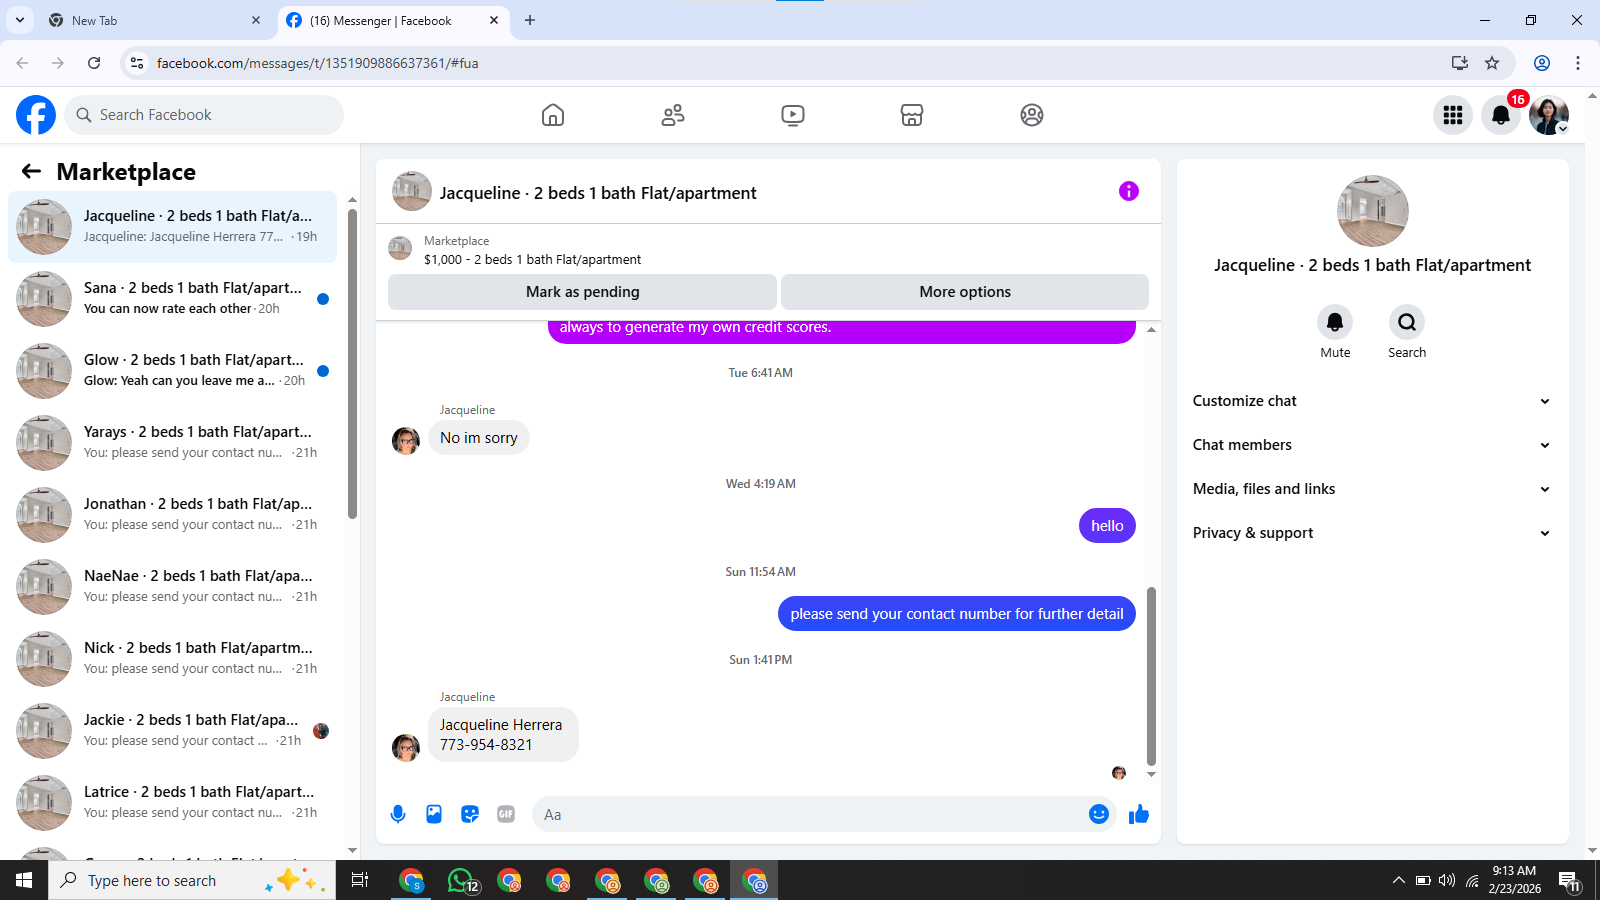Open Sana conversation in the list
The image size is (1600, 900).
(x=172, y=298)
